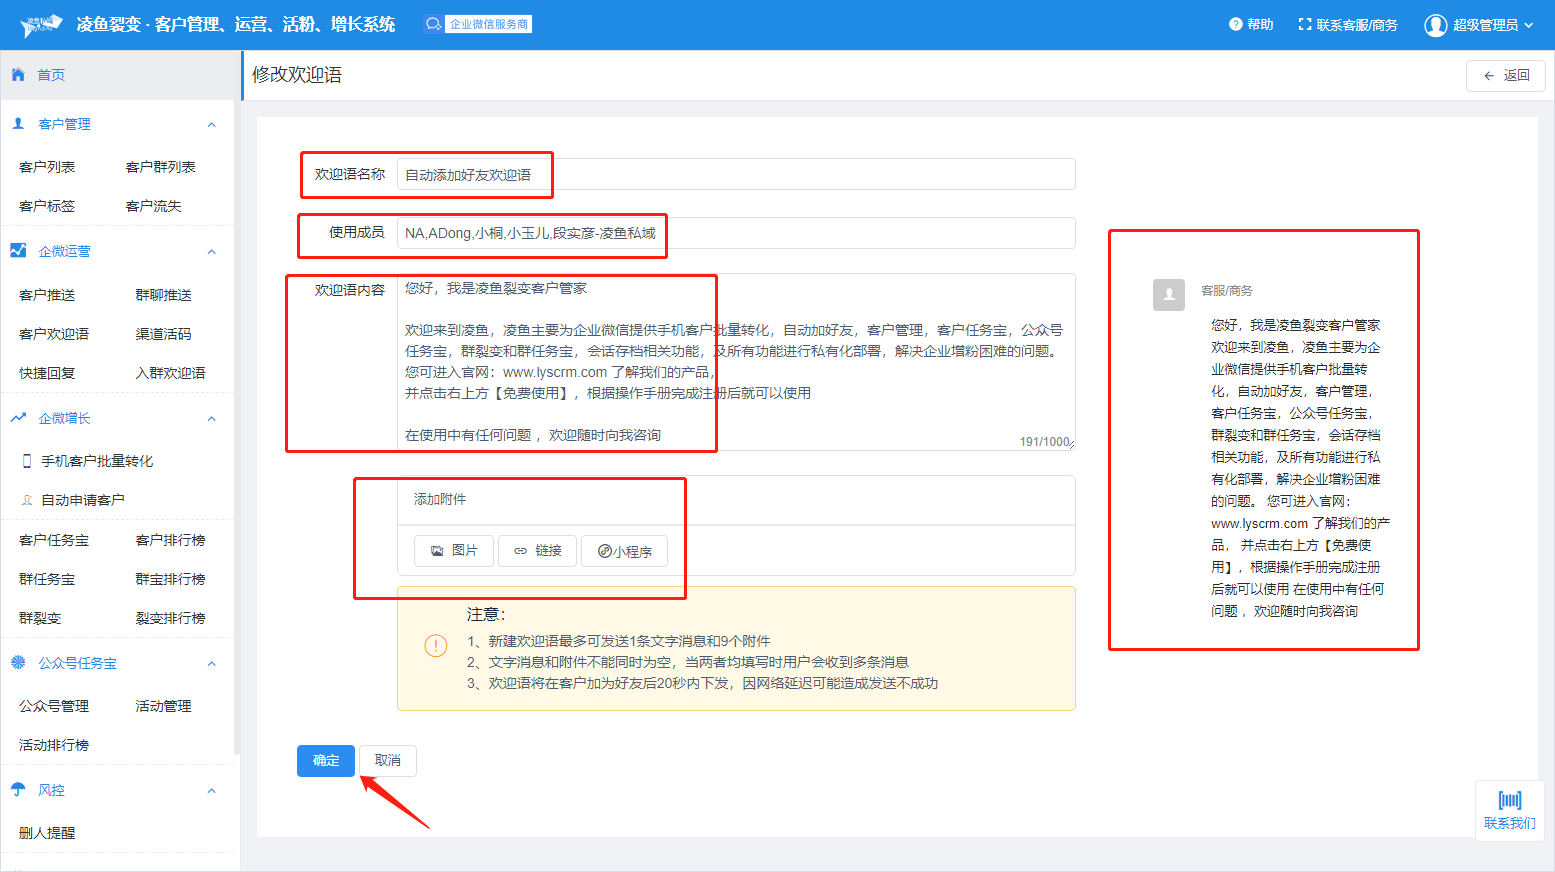Screen dimensions: 1555x872
Task: Add a 小程序 mini-program attachment
Action: (624, 551)
